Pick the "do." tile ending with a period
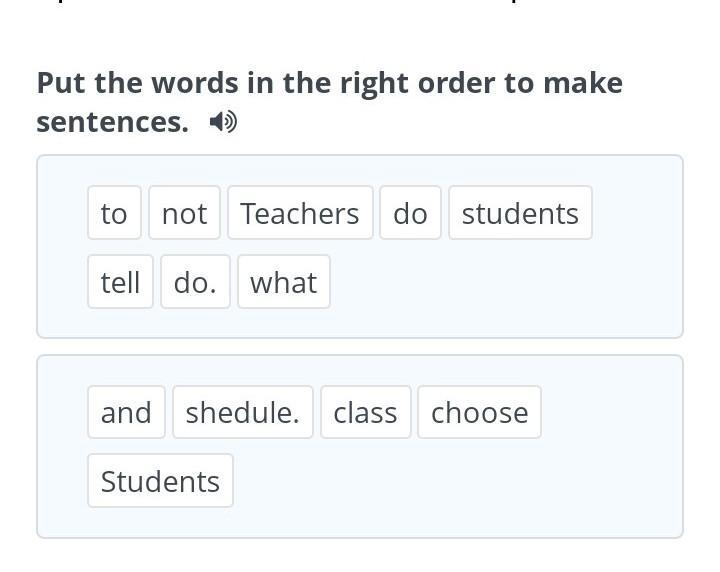720x572 pixels. 195,282
